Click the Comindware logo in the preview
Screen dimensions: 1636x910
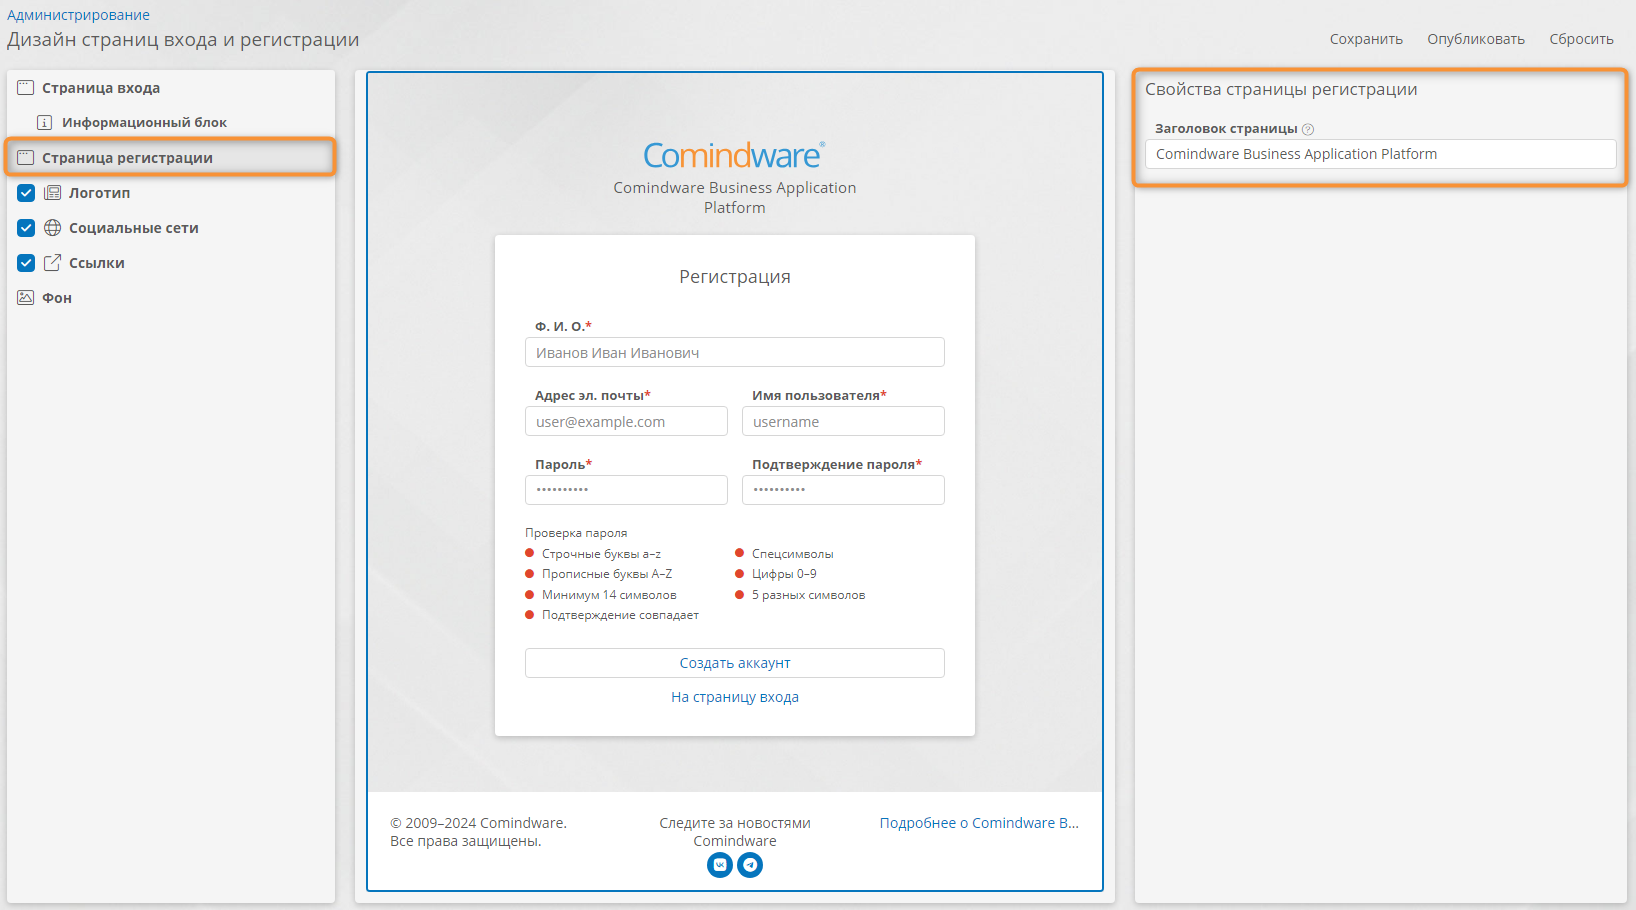[x=734, y=155]
